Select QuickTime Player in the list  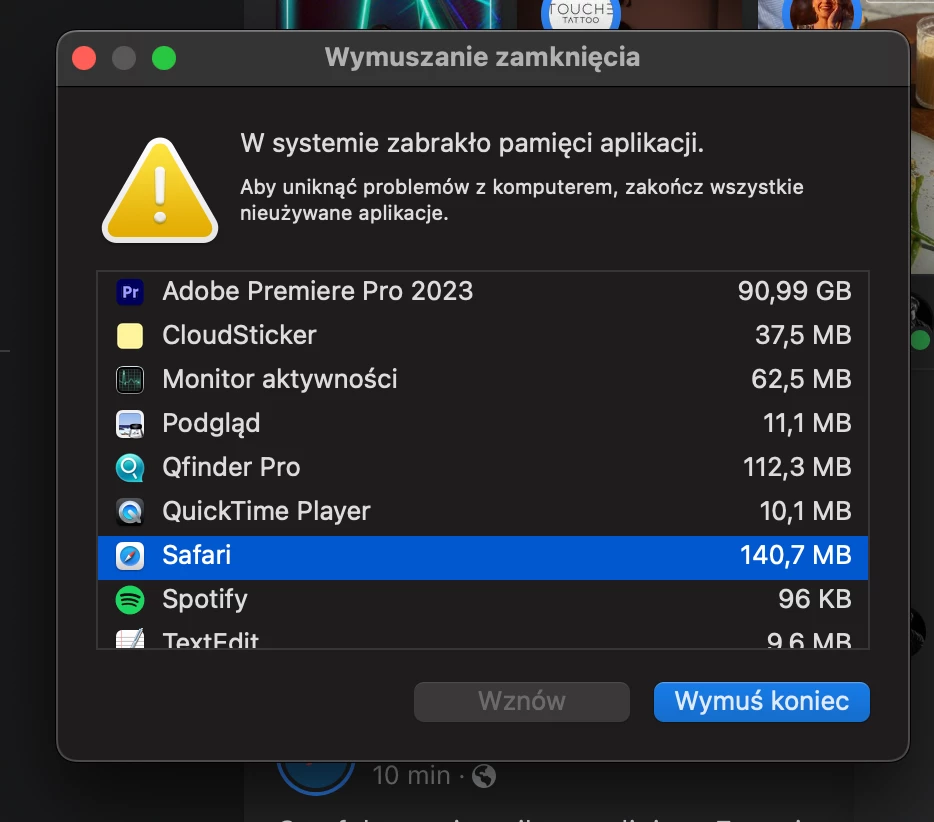click(483, 512)
